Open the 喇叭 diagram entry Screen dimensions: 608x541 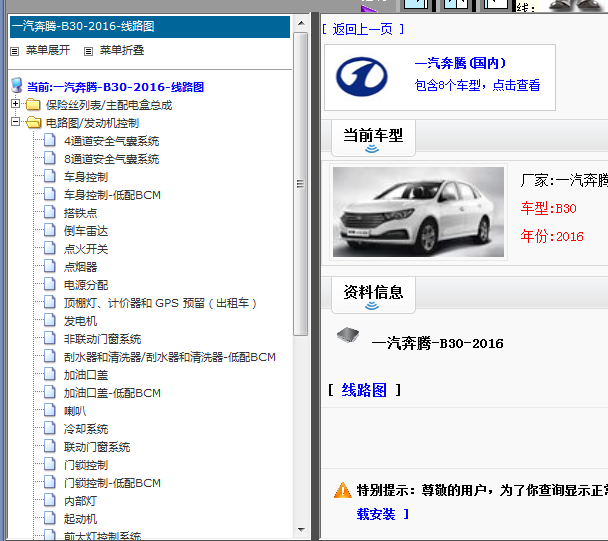pyautogui.click(x=75, y=411)
